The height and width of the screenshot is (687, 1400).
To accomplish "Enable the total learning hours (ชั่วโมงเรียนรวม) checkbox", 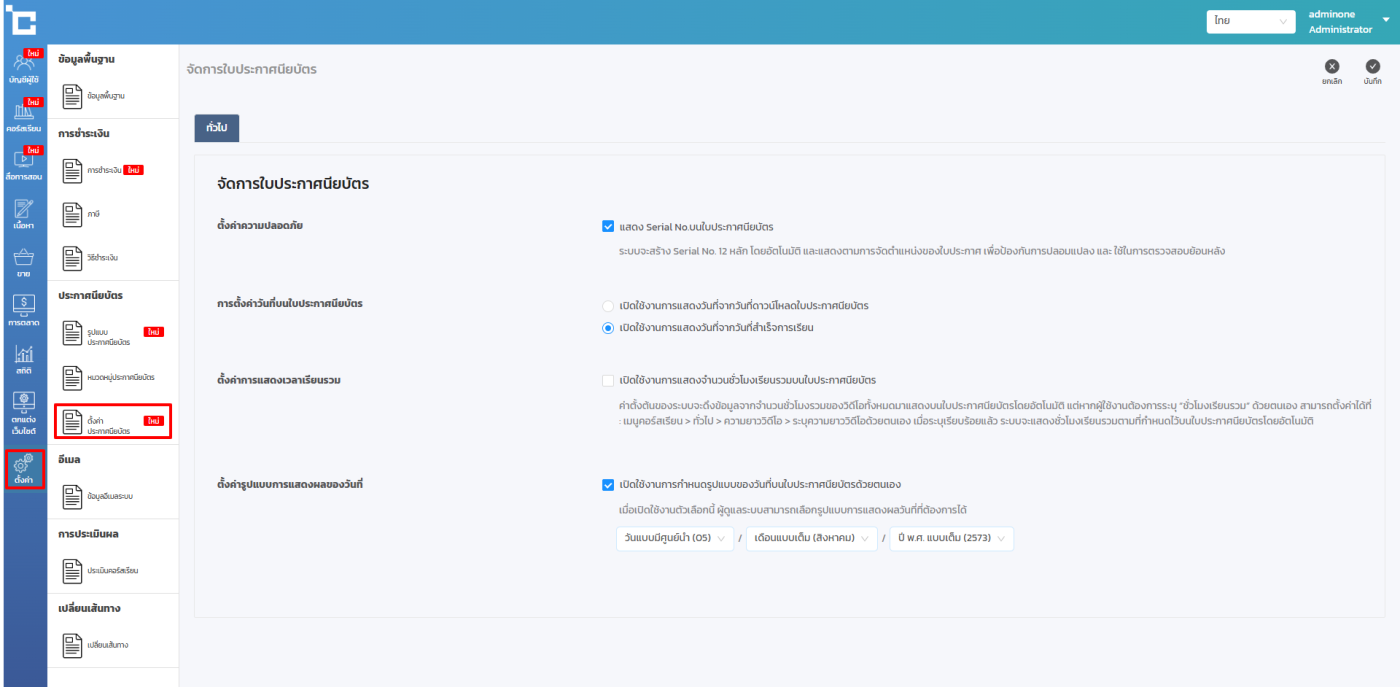I will [608, 380].
